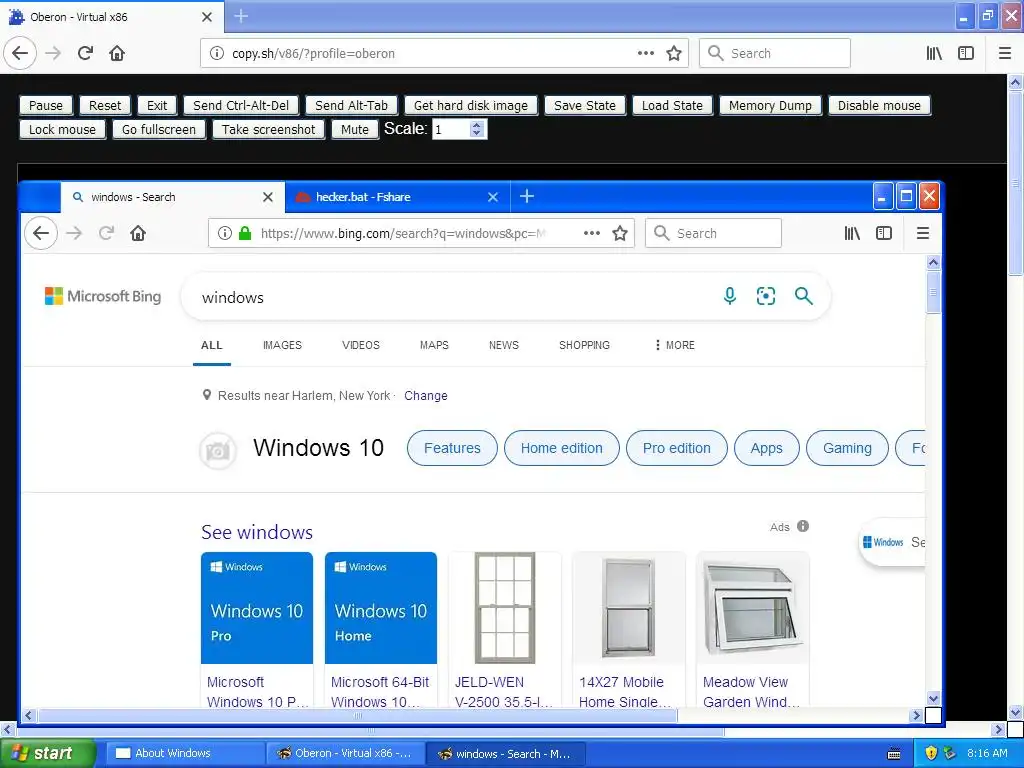Mute the emulator sound

(355, 129)
